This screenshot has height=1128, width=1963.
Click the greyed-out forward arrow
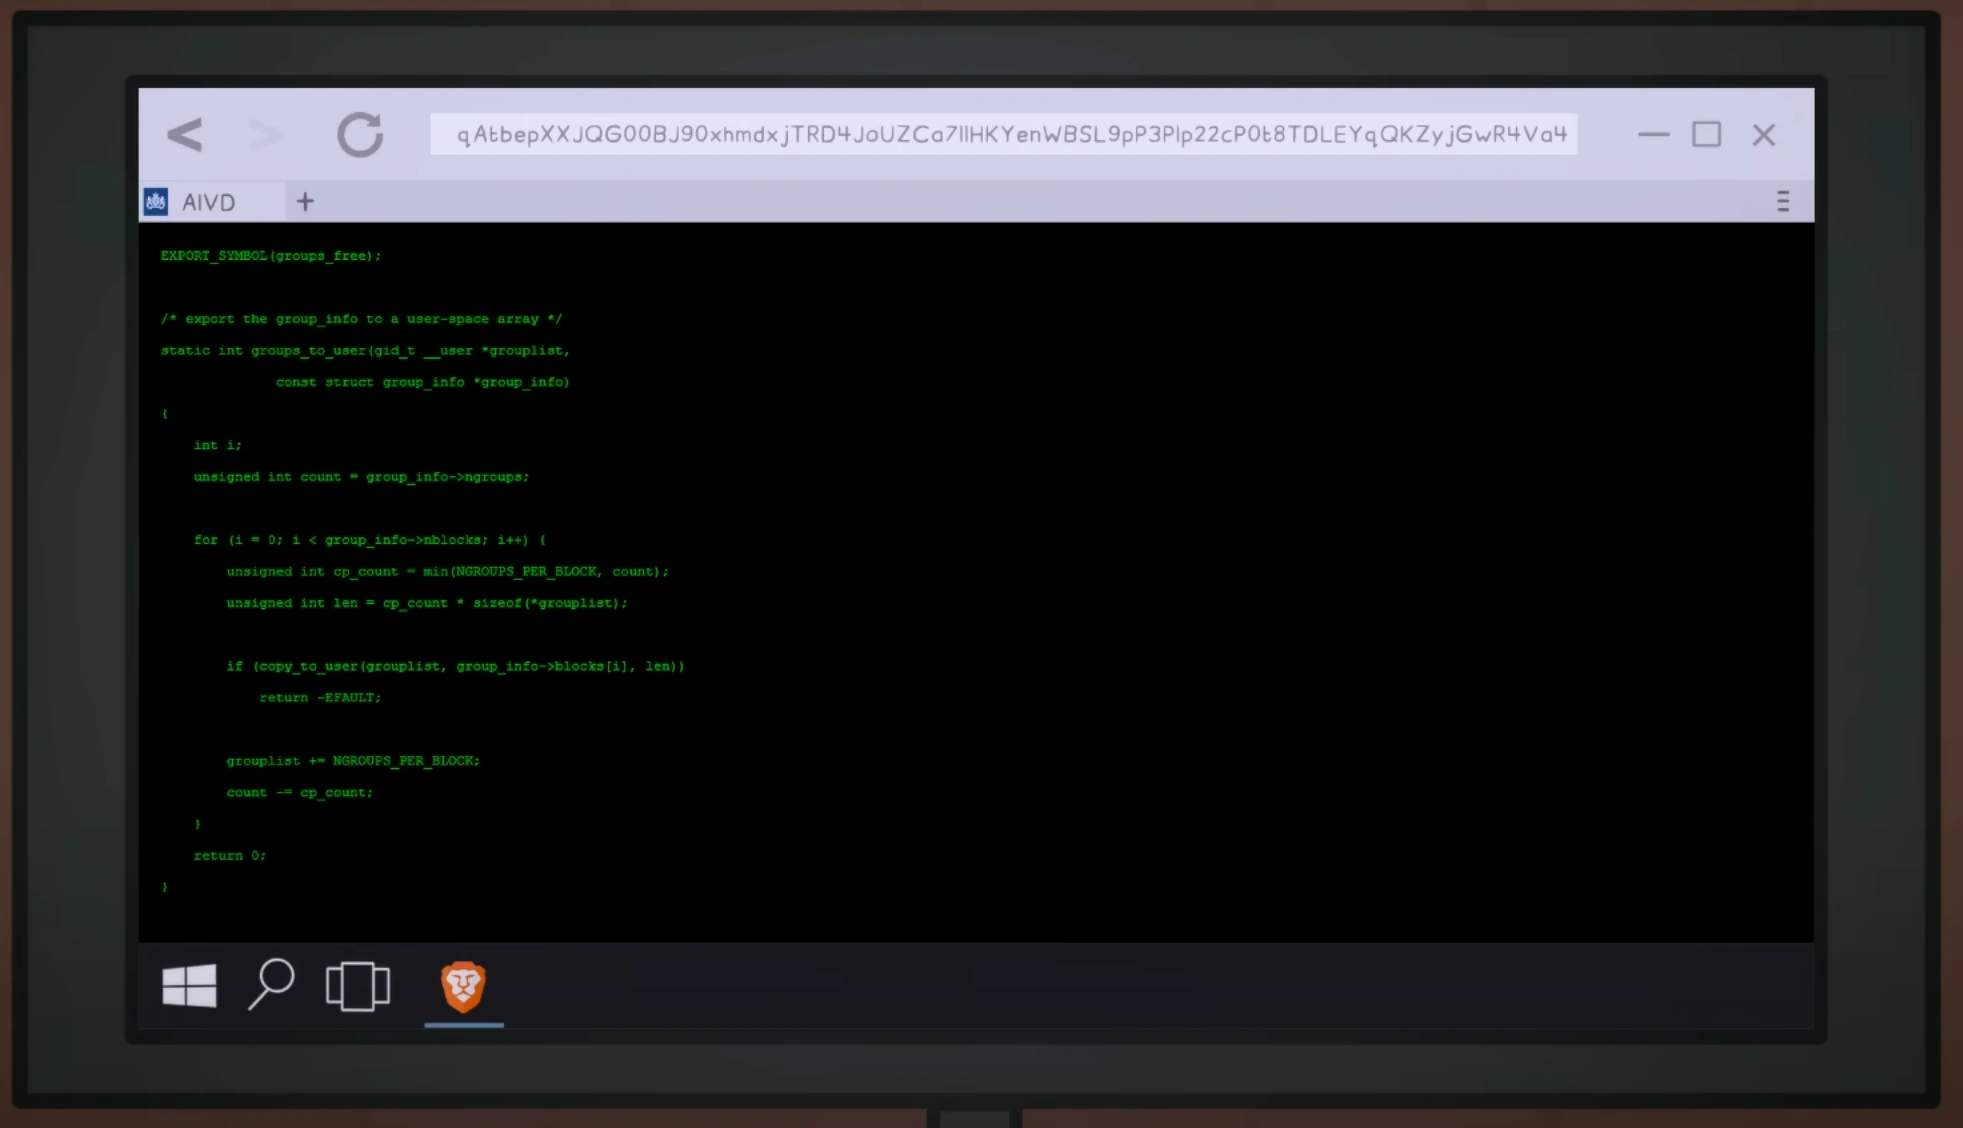pyautogui.click(x=265, y=135)
